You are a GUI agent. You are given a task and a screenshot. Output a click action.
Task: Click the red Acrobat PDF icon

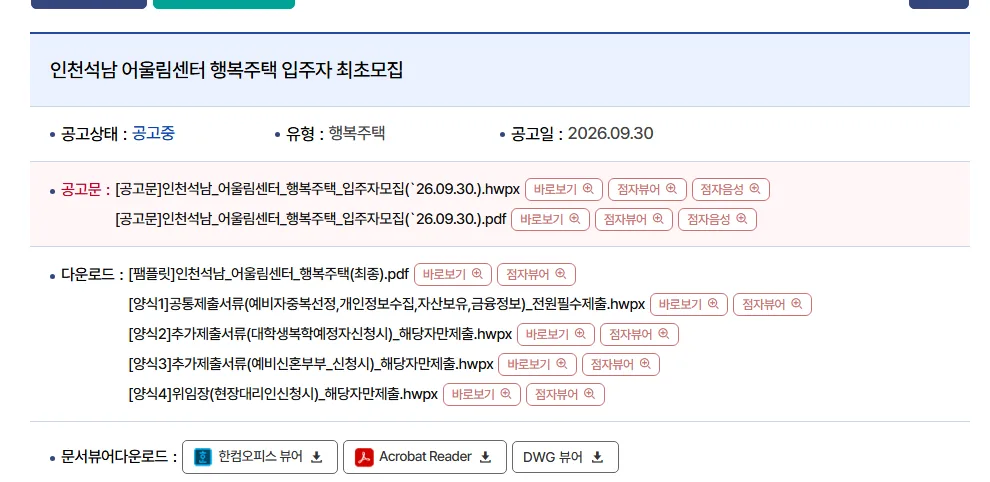[364, 457]
